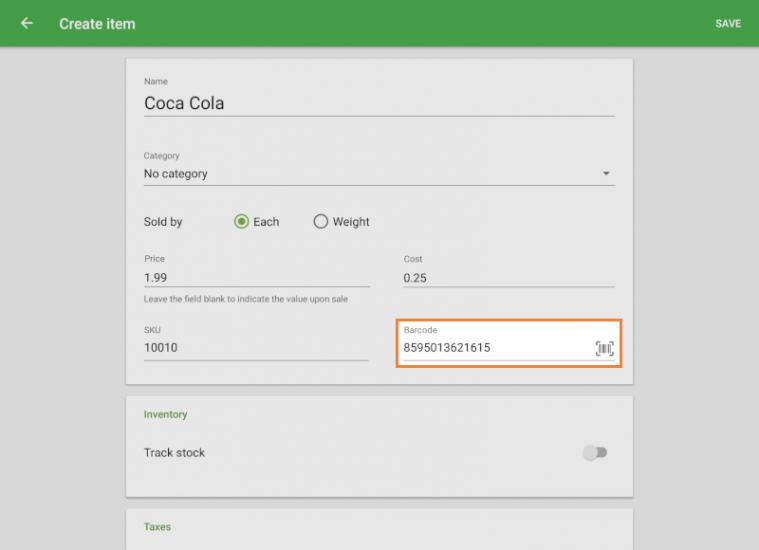
Task: Click the Sold by label
Action: tap(163, 222)
